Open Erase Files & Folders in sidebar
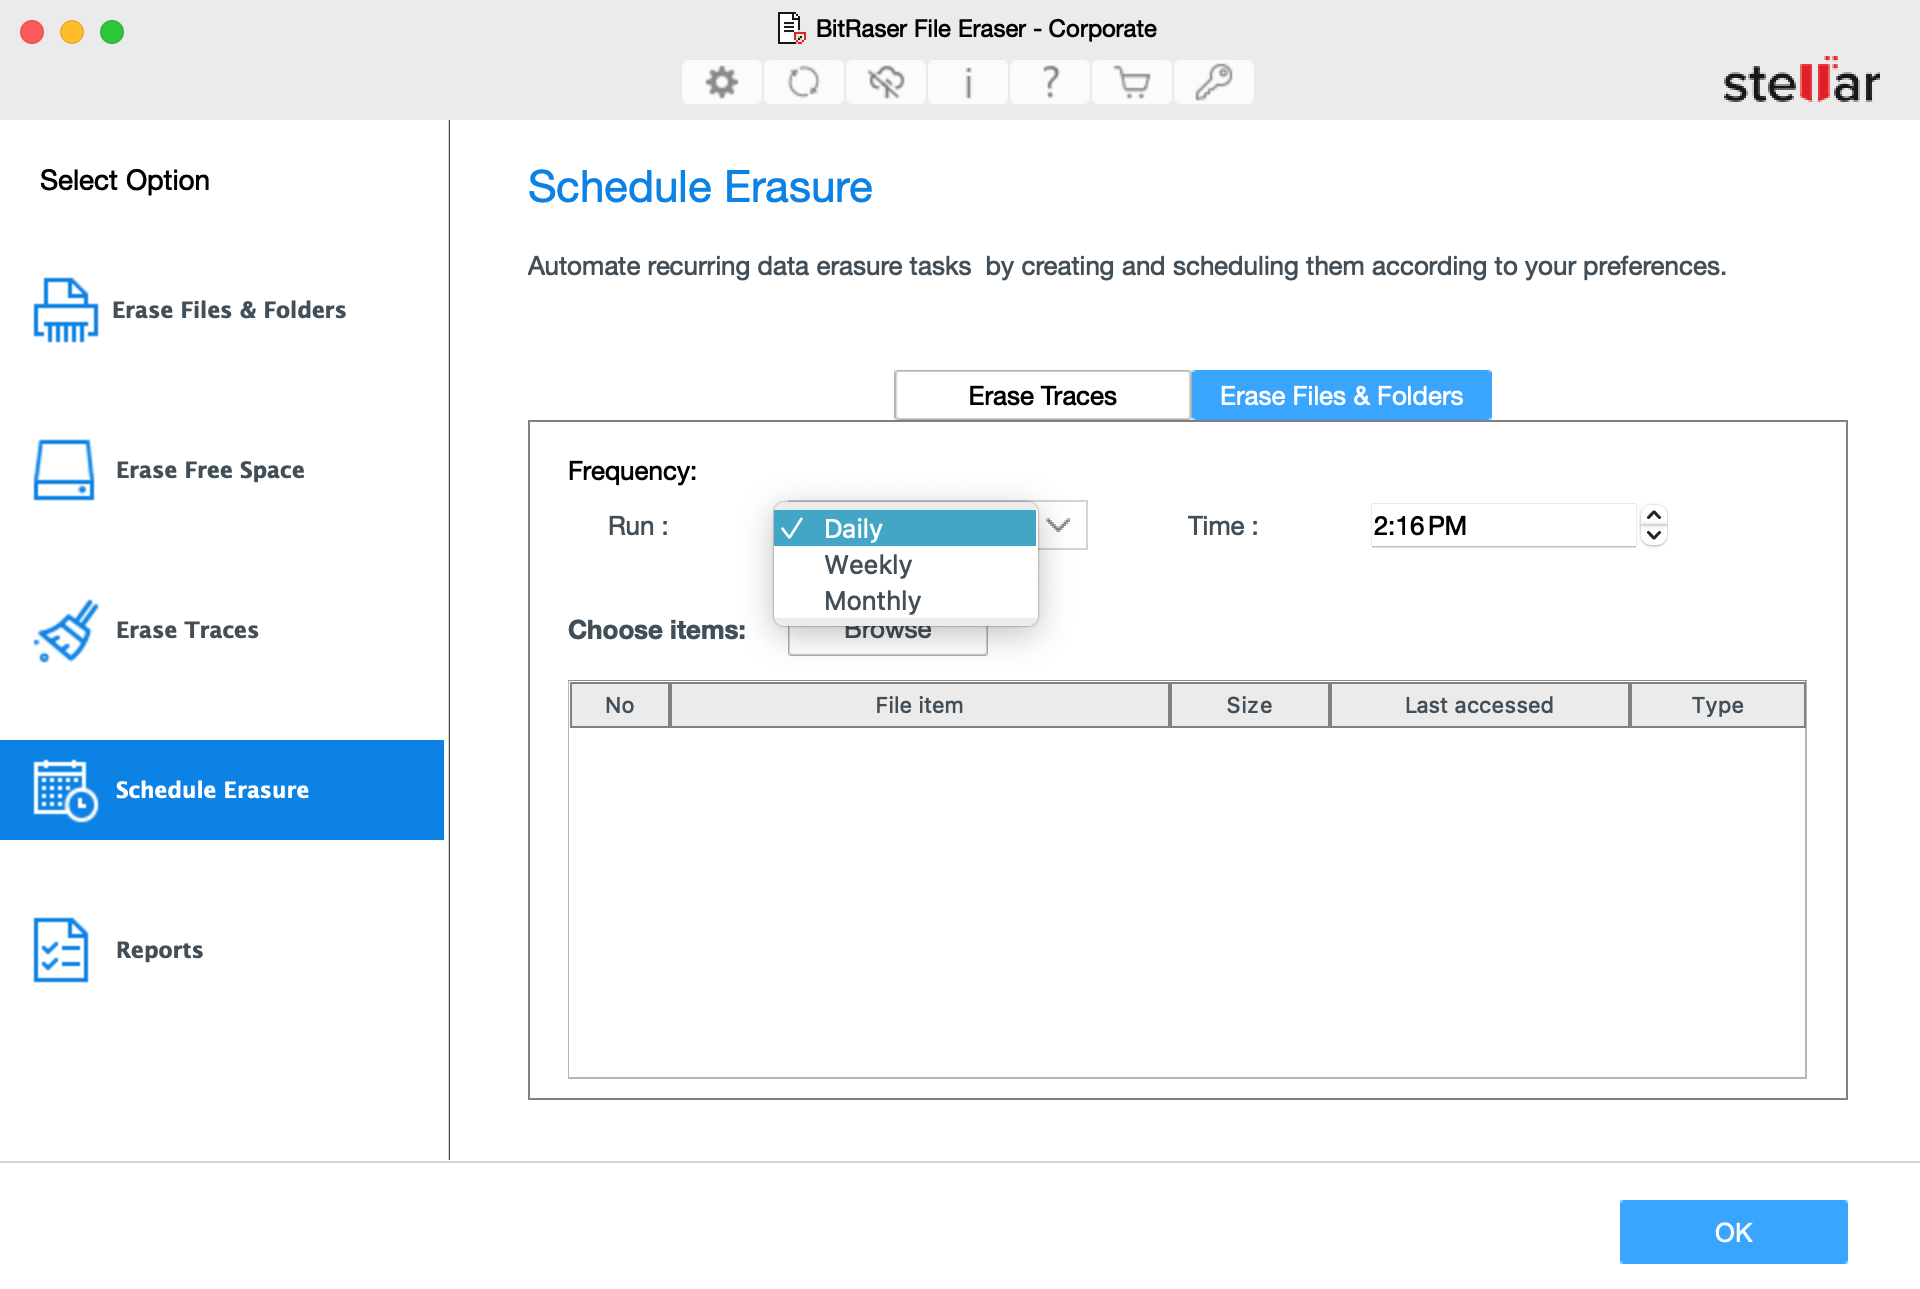1920x1289 pixels. 222,310
